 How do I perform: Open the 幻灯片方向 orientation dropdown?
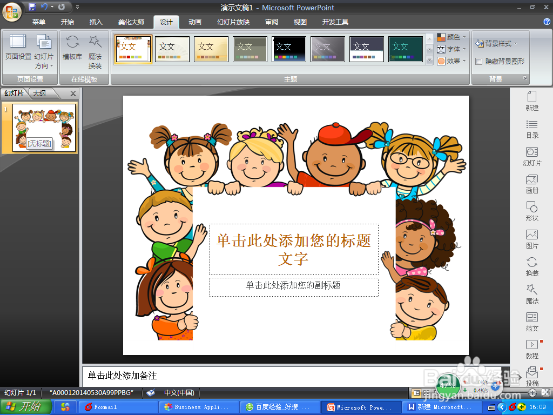(44, 51)
